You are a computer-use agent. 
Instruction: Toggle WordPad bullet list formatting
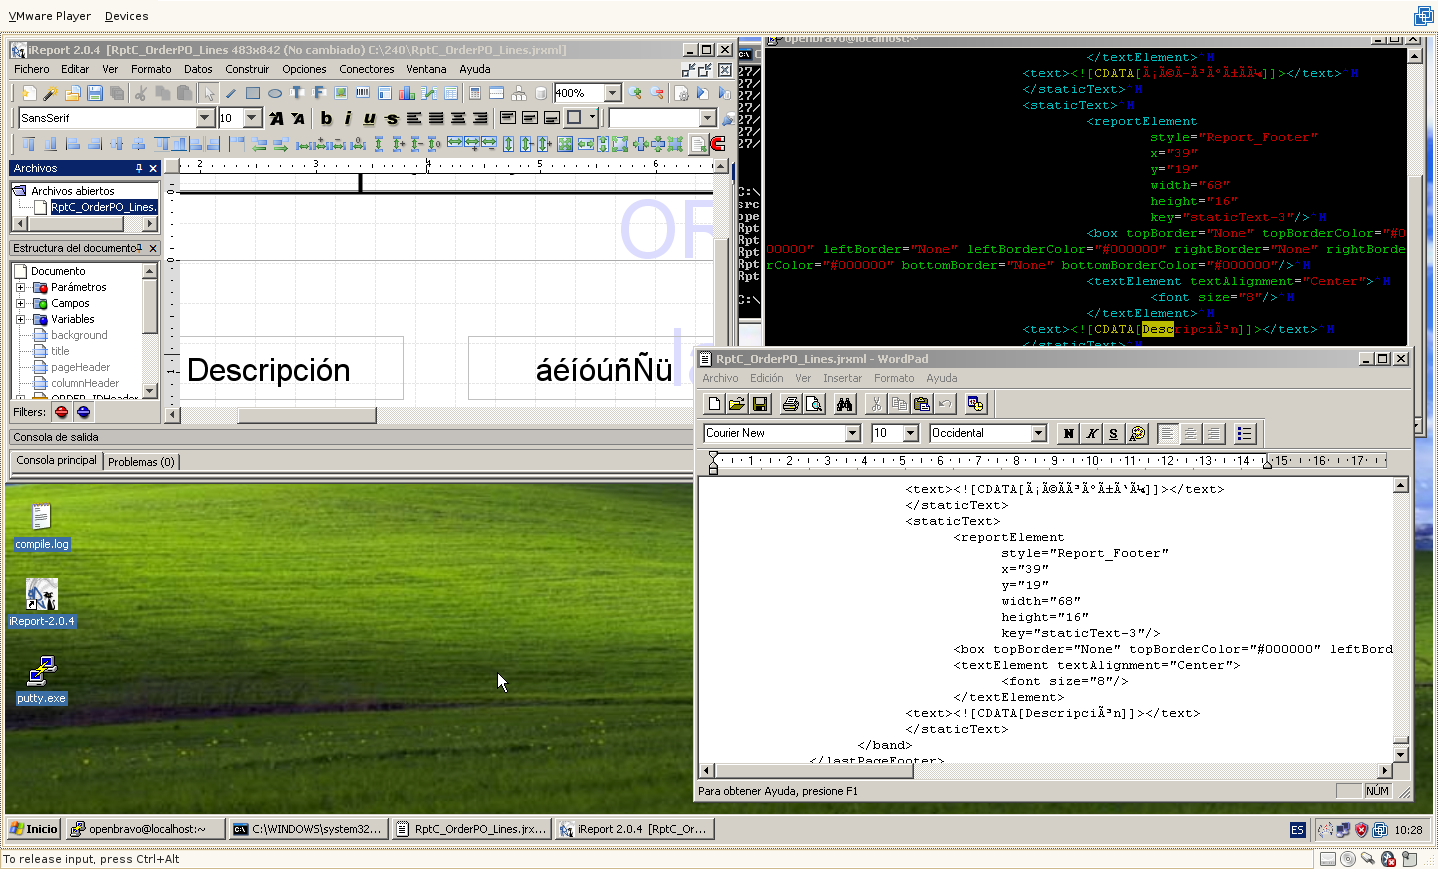click(1244, 433)
